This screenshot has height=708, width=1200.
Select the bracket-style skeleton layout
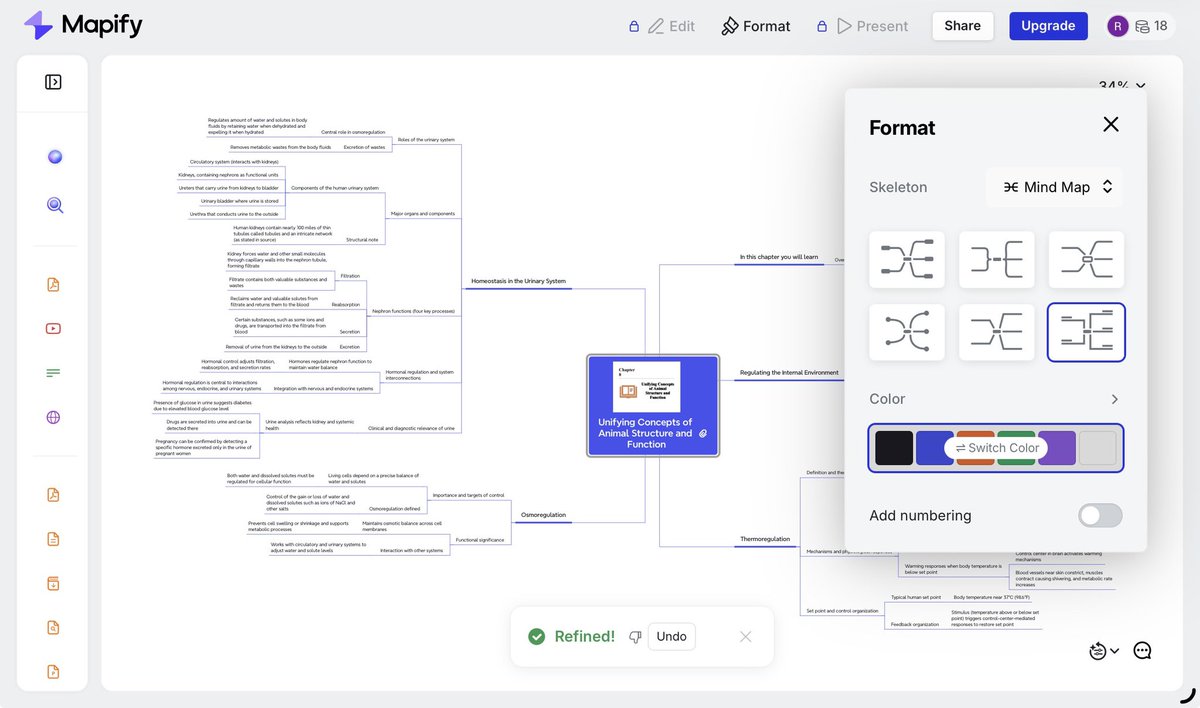click(x=997, y=259)
